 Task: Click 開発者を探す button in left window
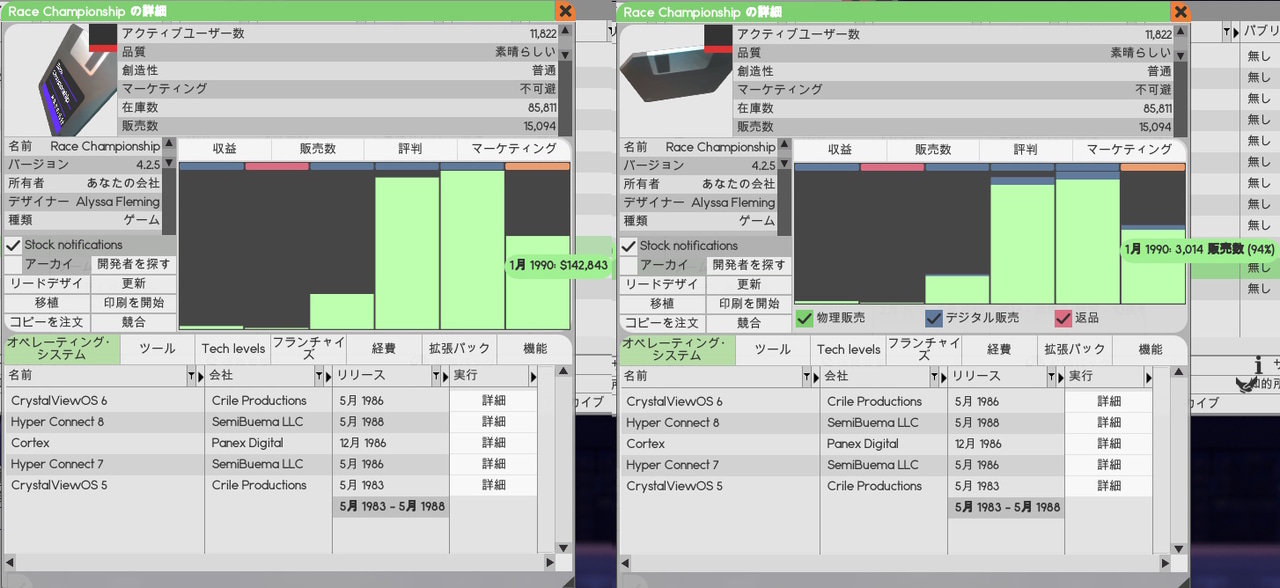click(133, 265)
